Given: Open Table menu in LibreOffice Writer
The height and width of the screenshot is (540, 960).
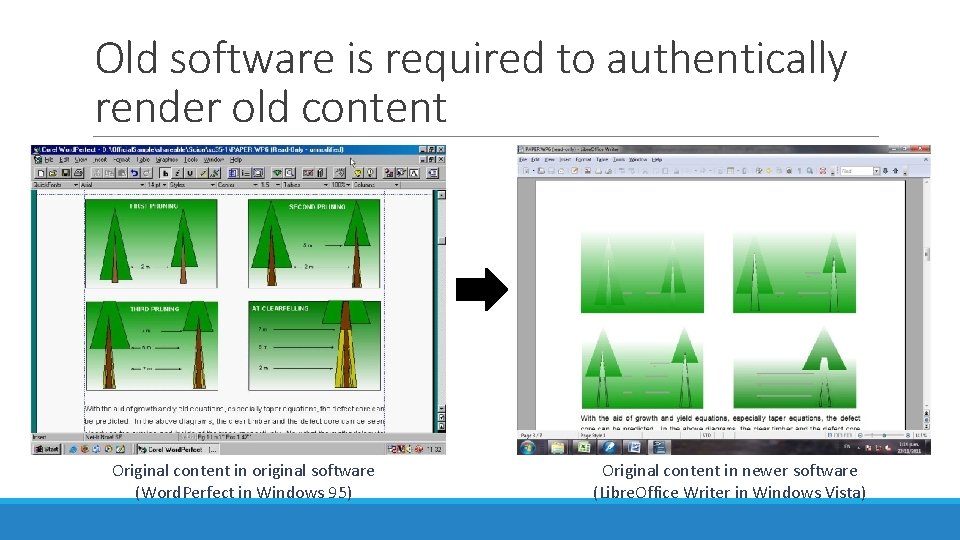Looking at the screenshot, I should pyautogui.click(x=602, y=159).
